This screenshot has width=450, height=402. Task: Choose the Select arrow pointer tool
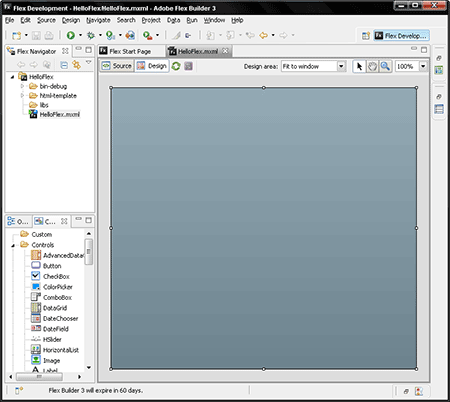coord(359,66)
